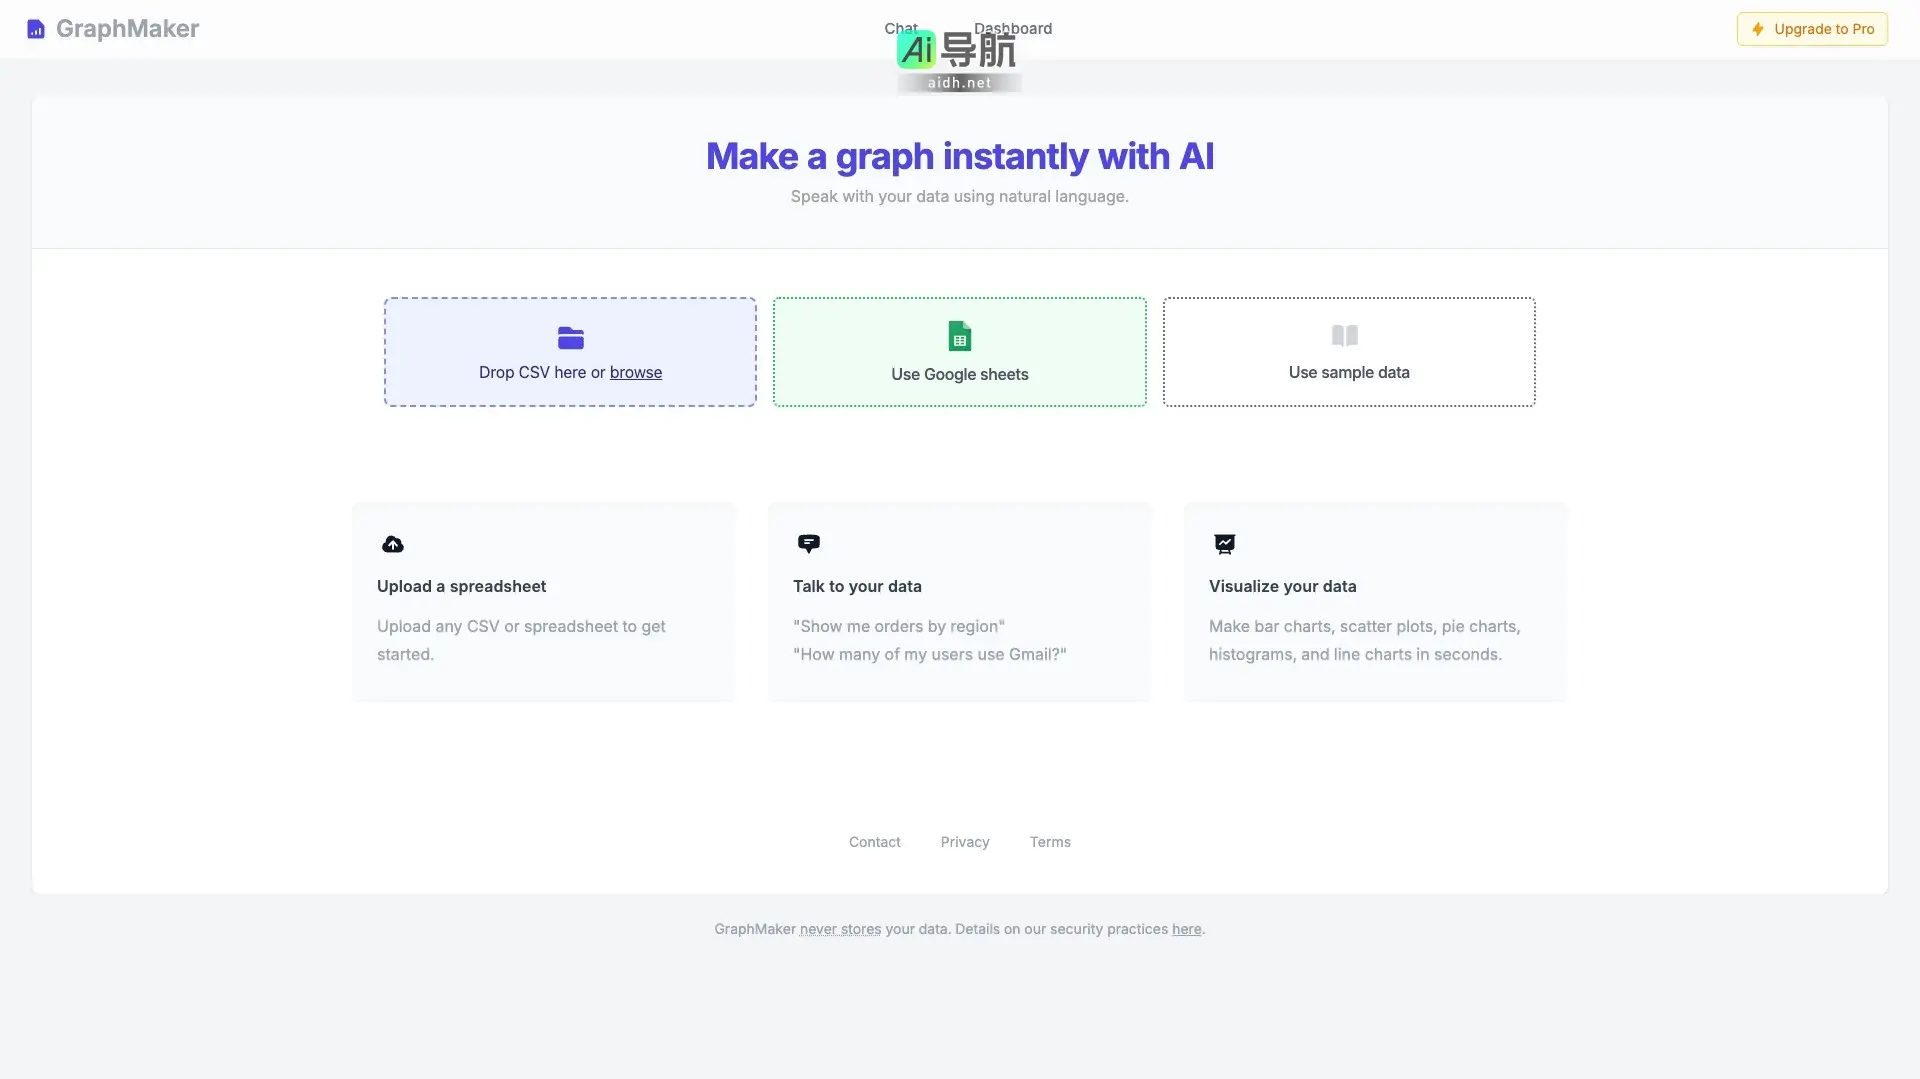Select the Use Google sheets option
1920x1079 pixels.
tap(959, 352)
